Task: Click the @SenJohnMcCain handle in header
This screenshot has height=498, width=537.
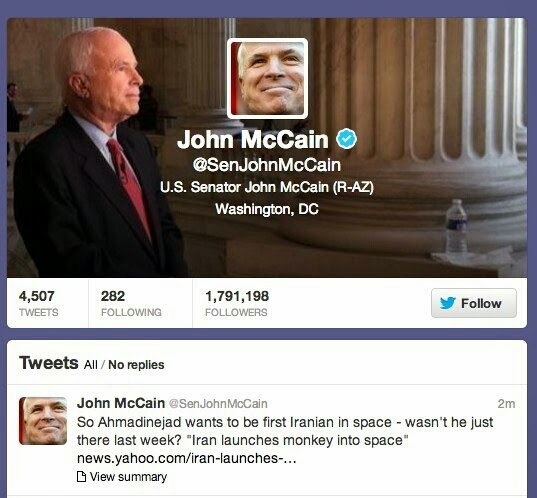Action: tap(267, 165)
